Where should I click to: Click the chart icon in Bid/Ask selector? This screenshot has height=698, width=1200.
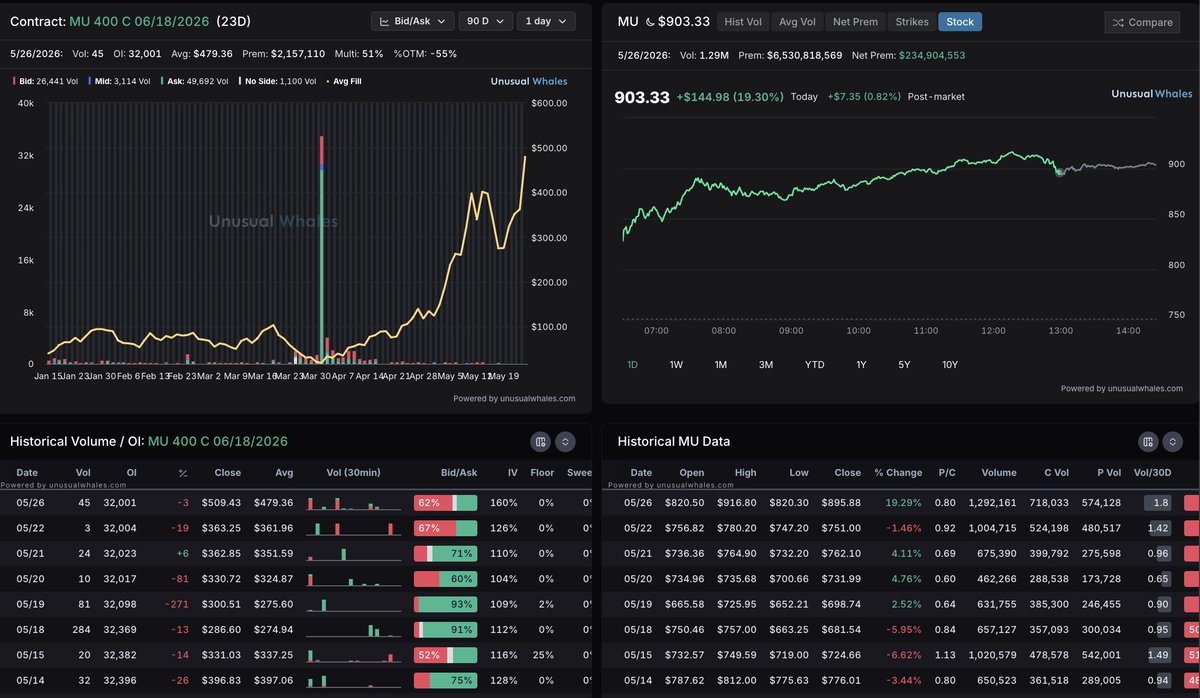pyautogui.click(x=385, y=21)
